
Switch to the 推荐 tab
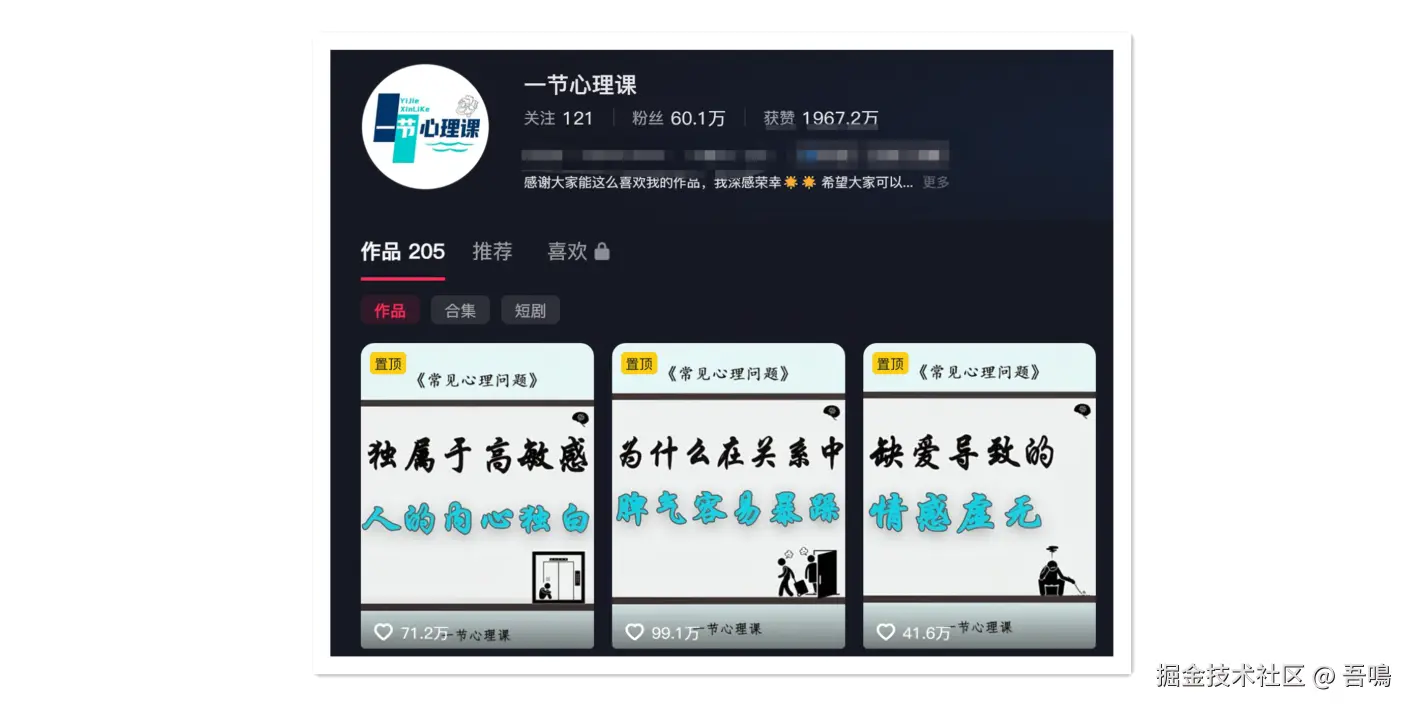click(x=492, y=252)
